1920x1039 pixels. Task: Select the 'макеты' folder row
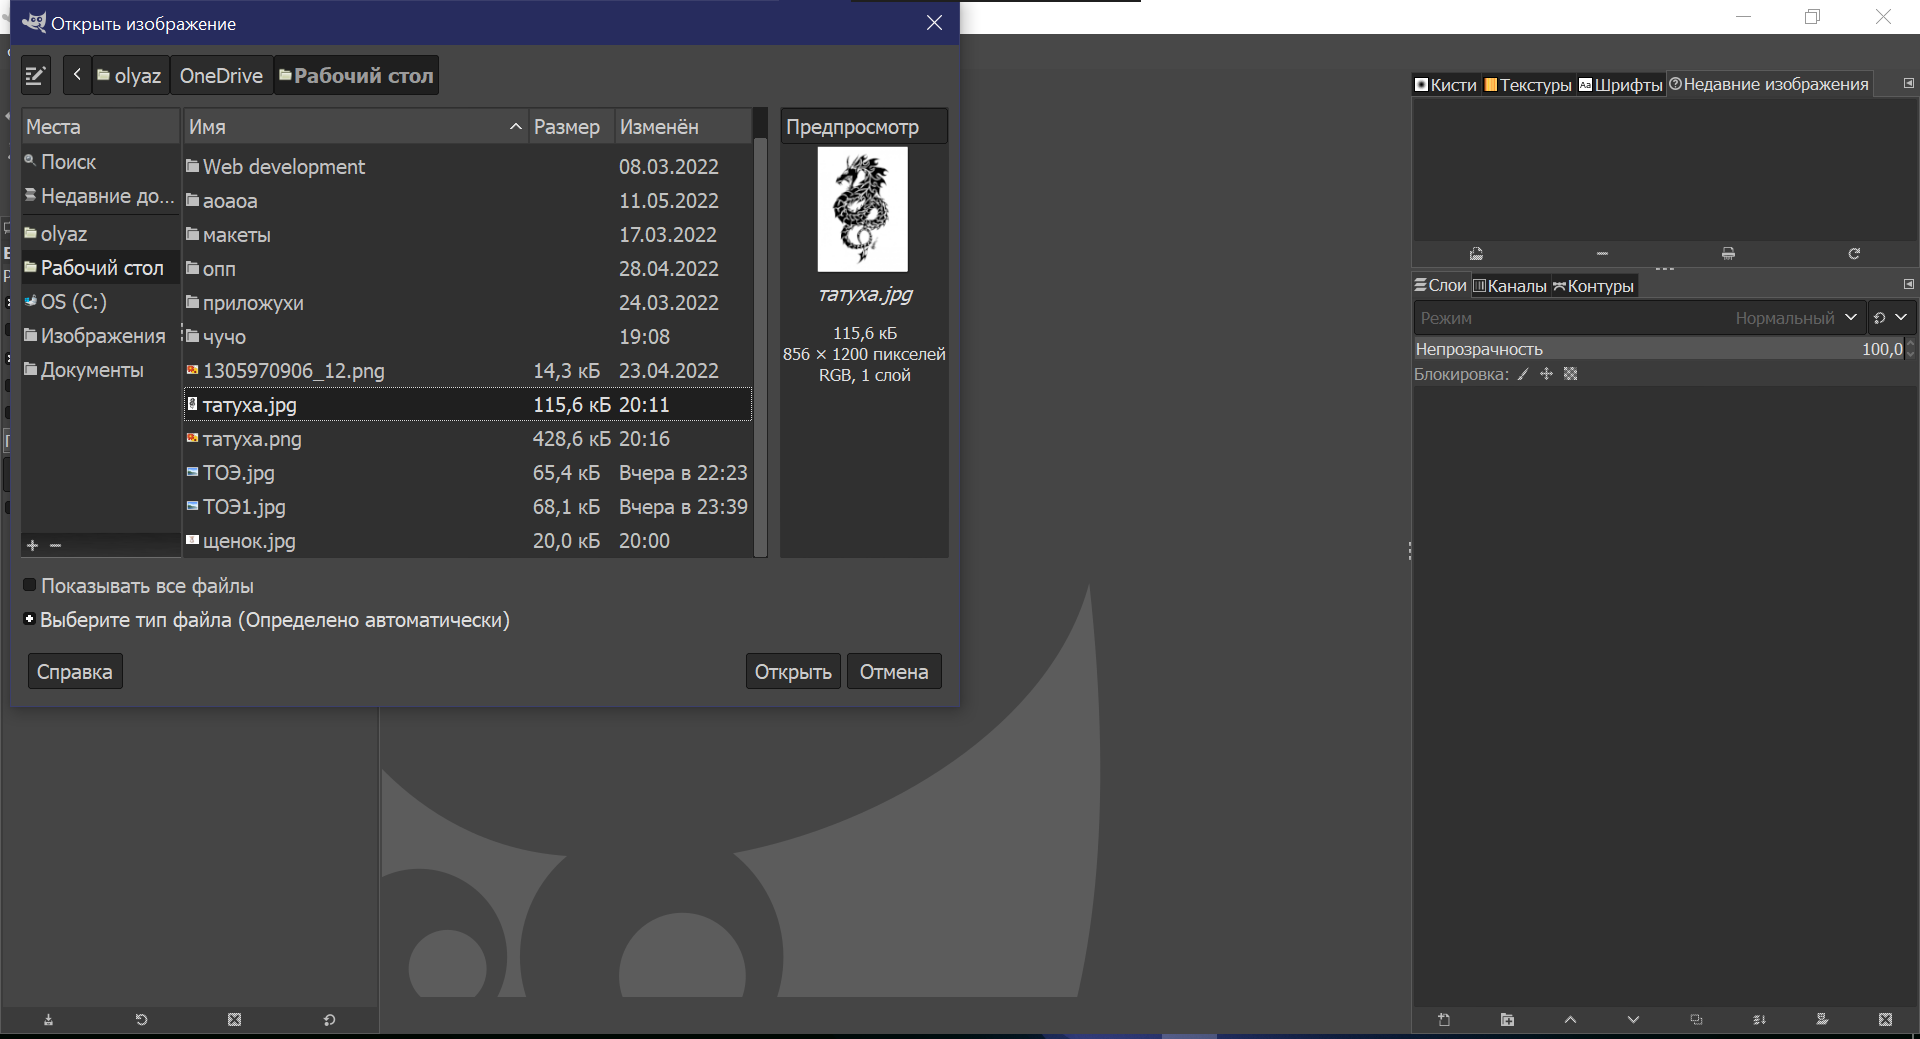coord(467,235)
